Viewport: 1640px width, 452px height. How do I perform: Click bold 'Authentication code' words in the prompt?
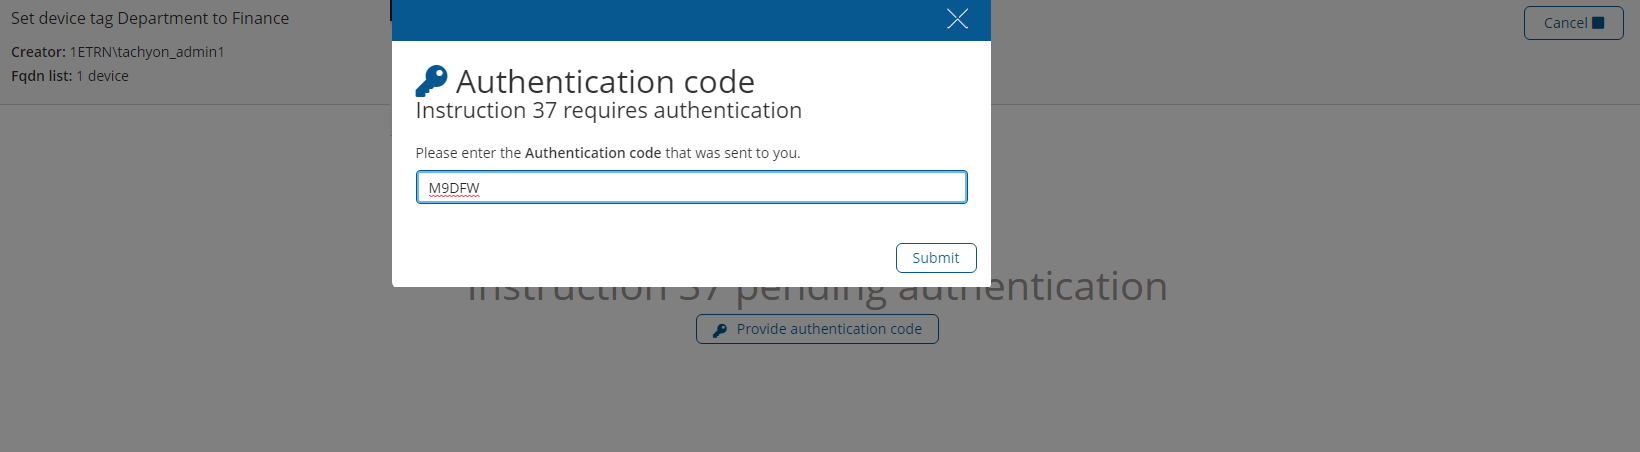593,153
